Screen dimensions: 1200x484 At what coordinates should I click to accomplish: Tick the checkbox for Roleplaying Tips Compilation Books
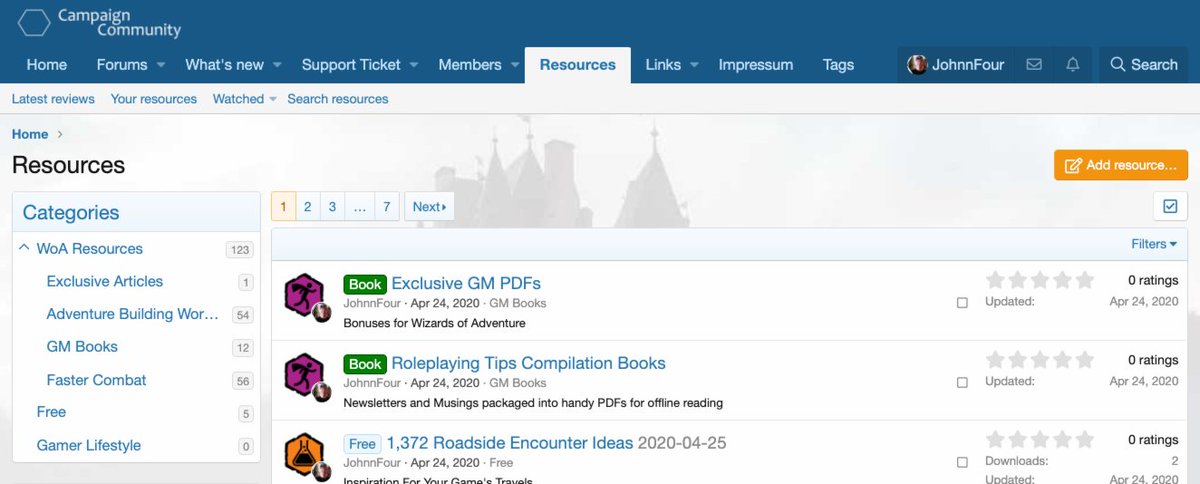962,382
